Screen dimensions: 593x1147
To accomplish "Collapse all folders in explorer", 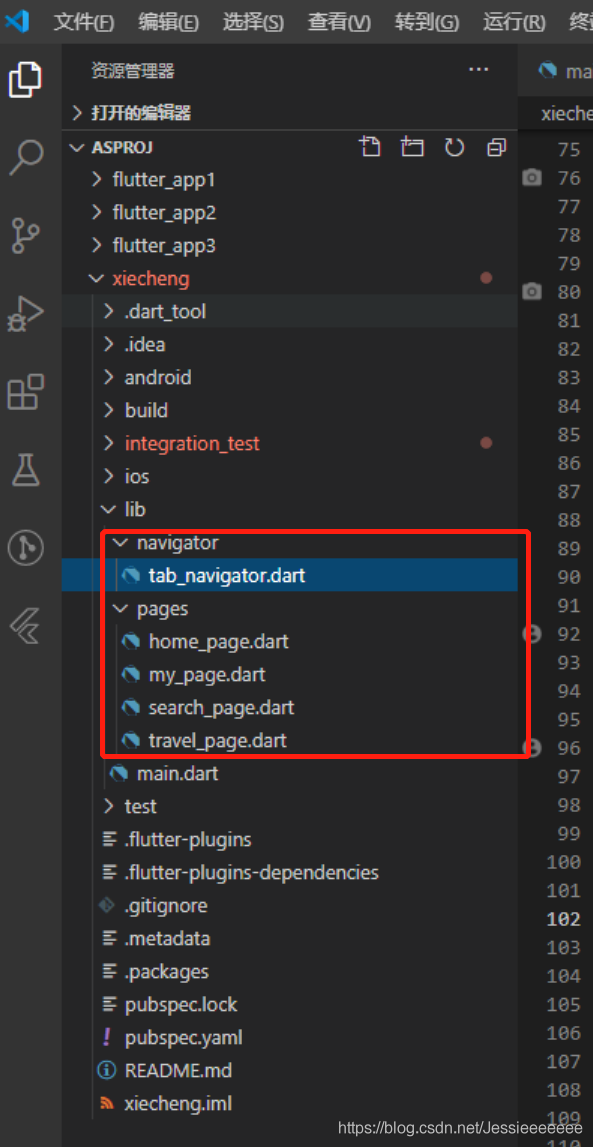I will (496, 147).
